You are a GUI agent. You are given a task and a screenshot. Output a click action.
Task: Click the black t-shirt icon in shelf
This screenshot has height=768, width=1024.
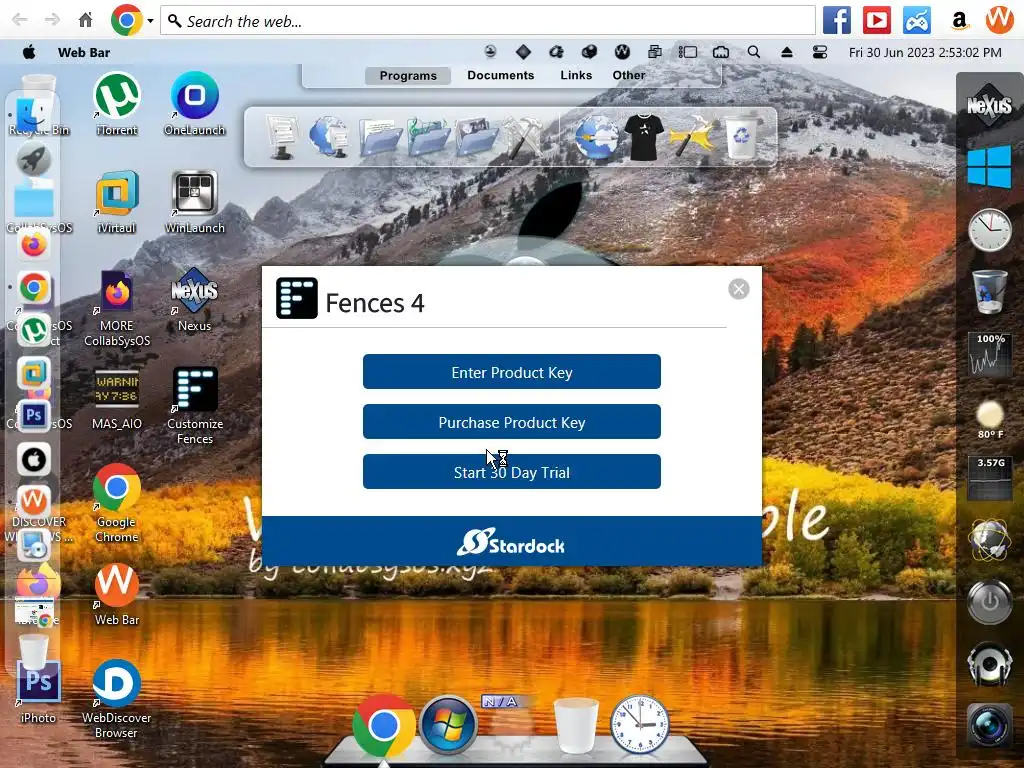644,136
